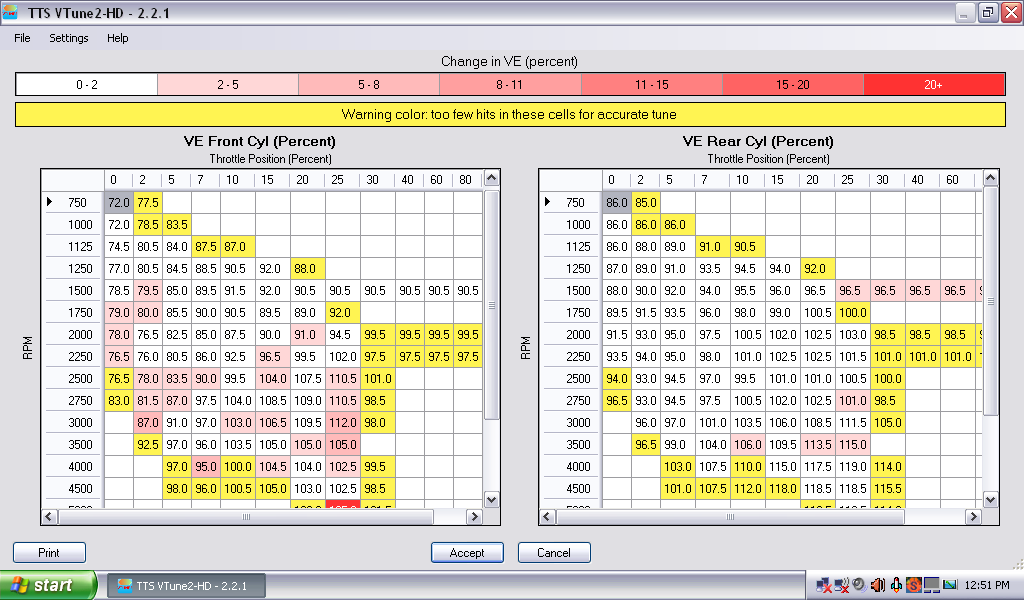Click the rocket icon in the system tray
This screenshot has height=600, width=1024.
(x=896, y=585)
